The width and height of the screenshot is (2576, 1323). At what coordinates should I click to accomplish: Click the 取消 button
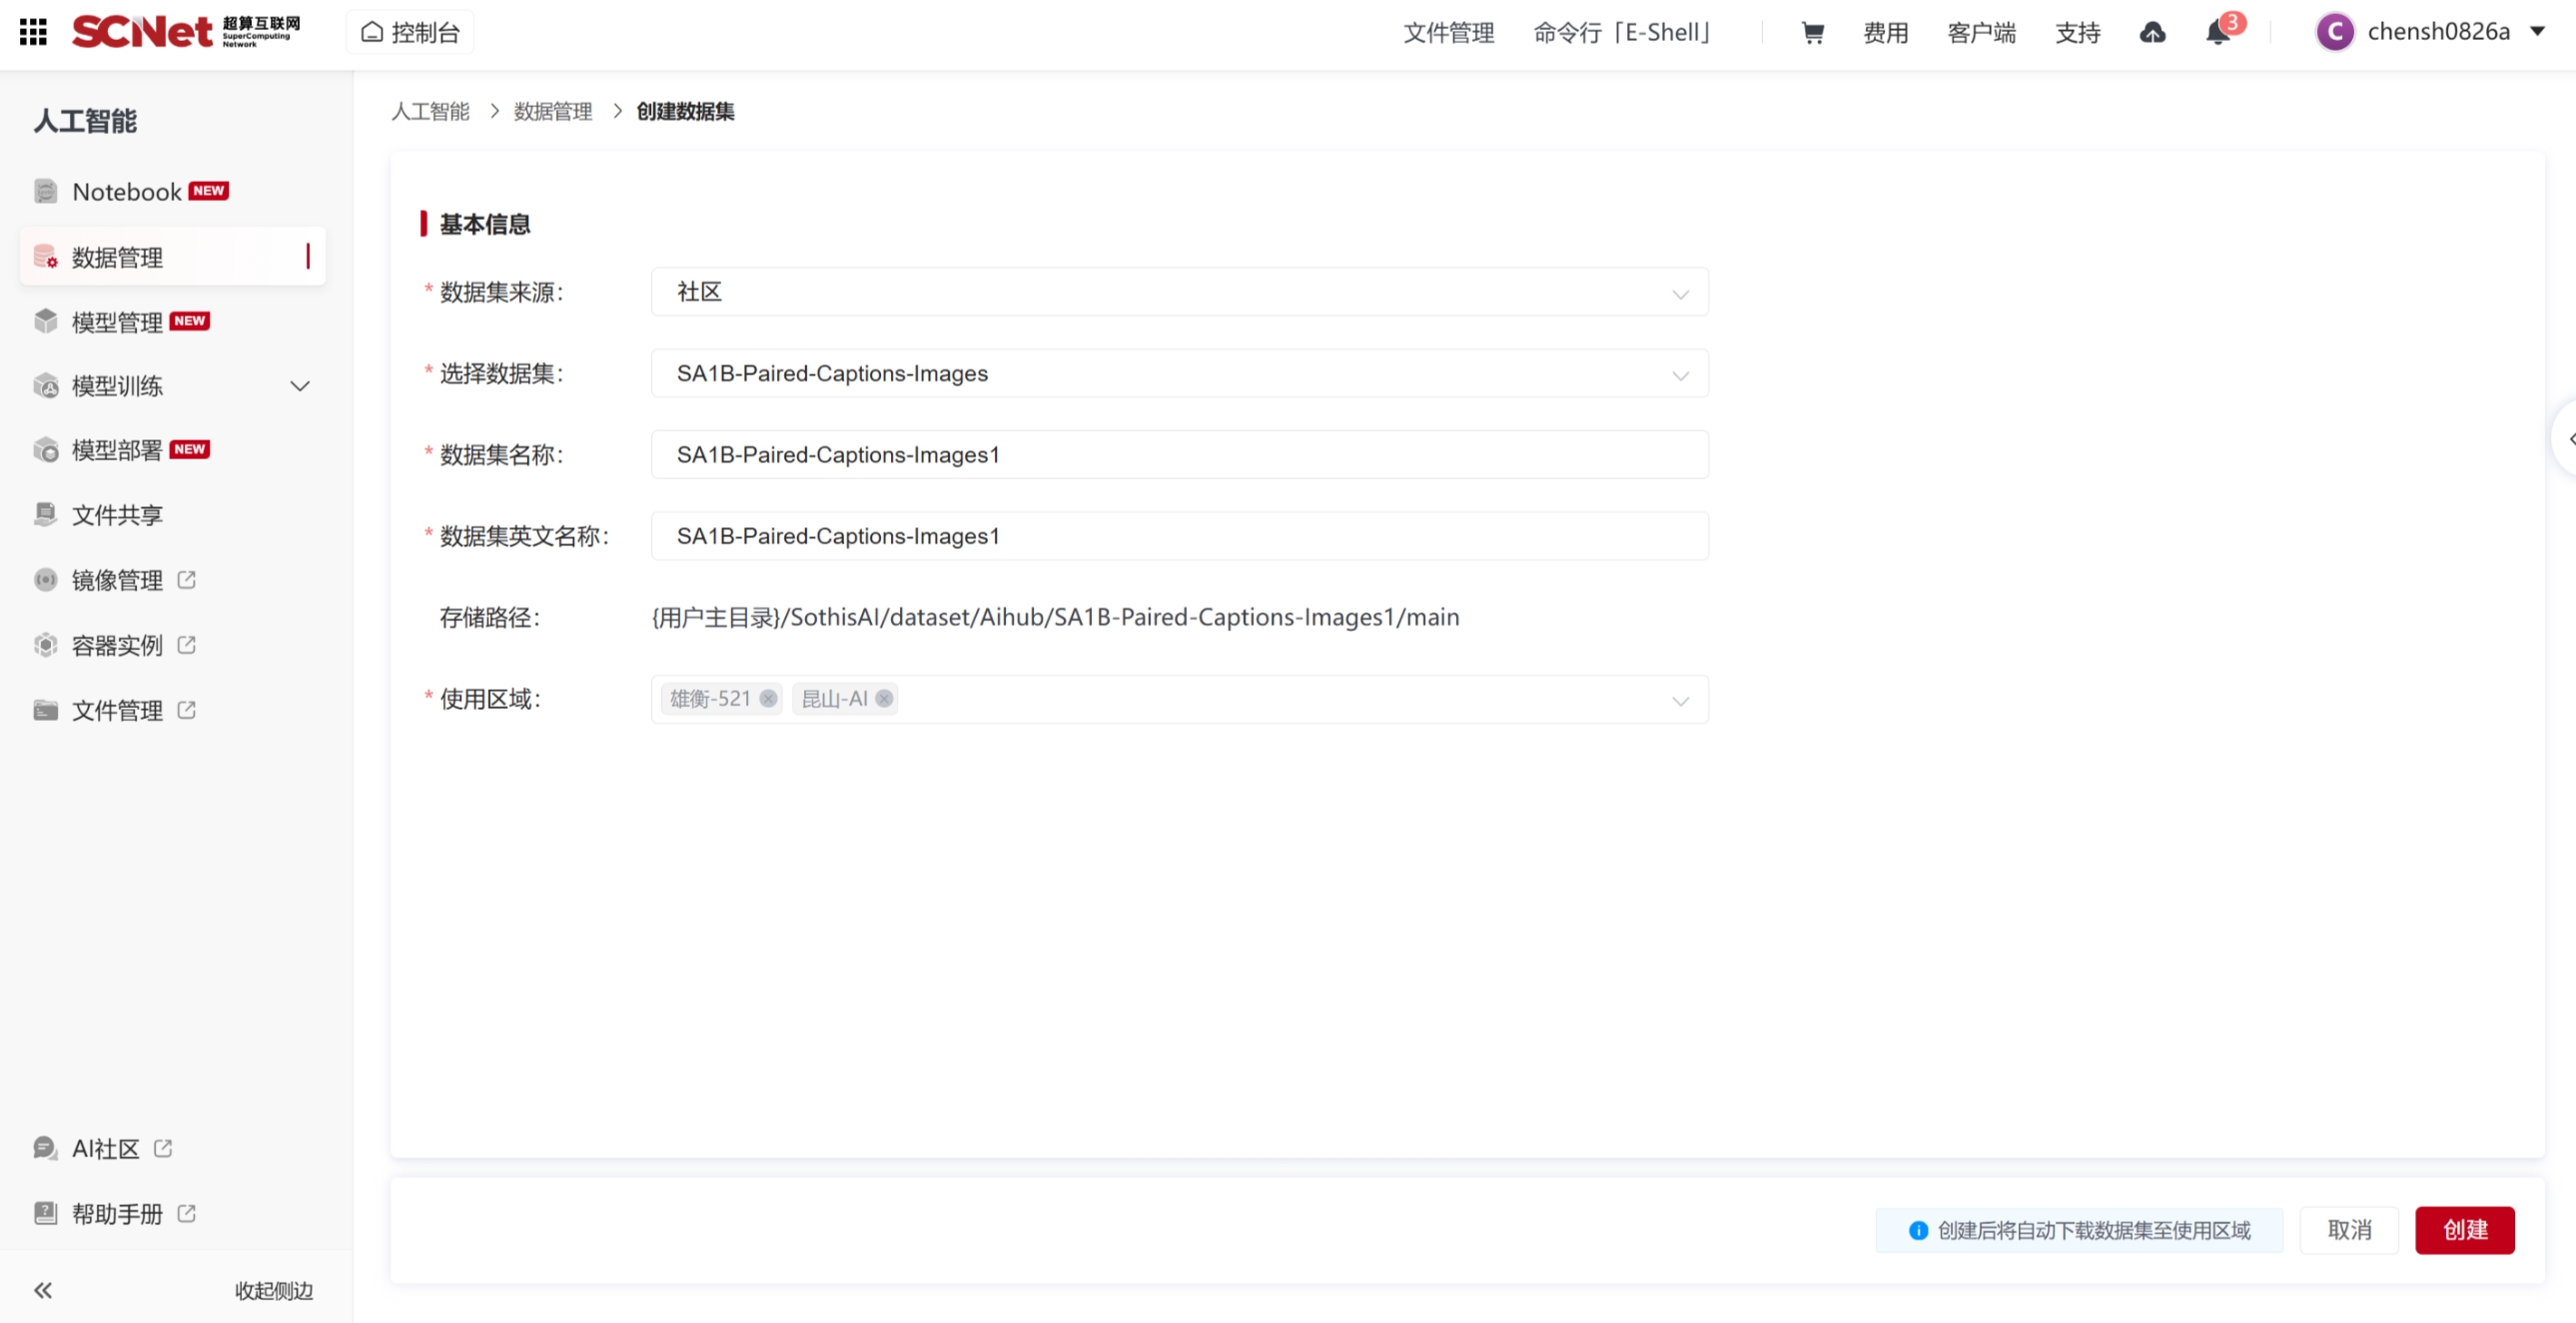[2349, 1230]
